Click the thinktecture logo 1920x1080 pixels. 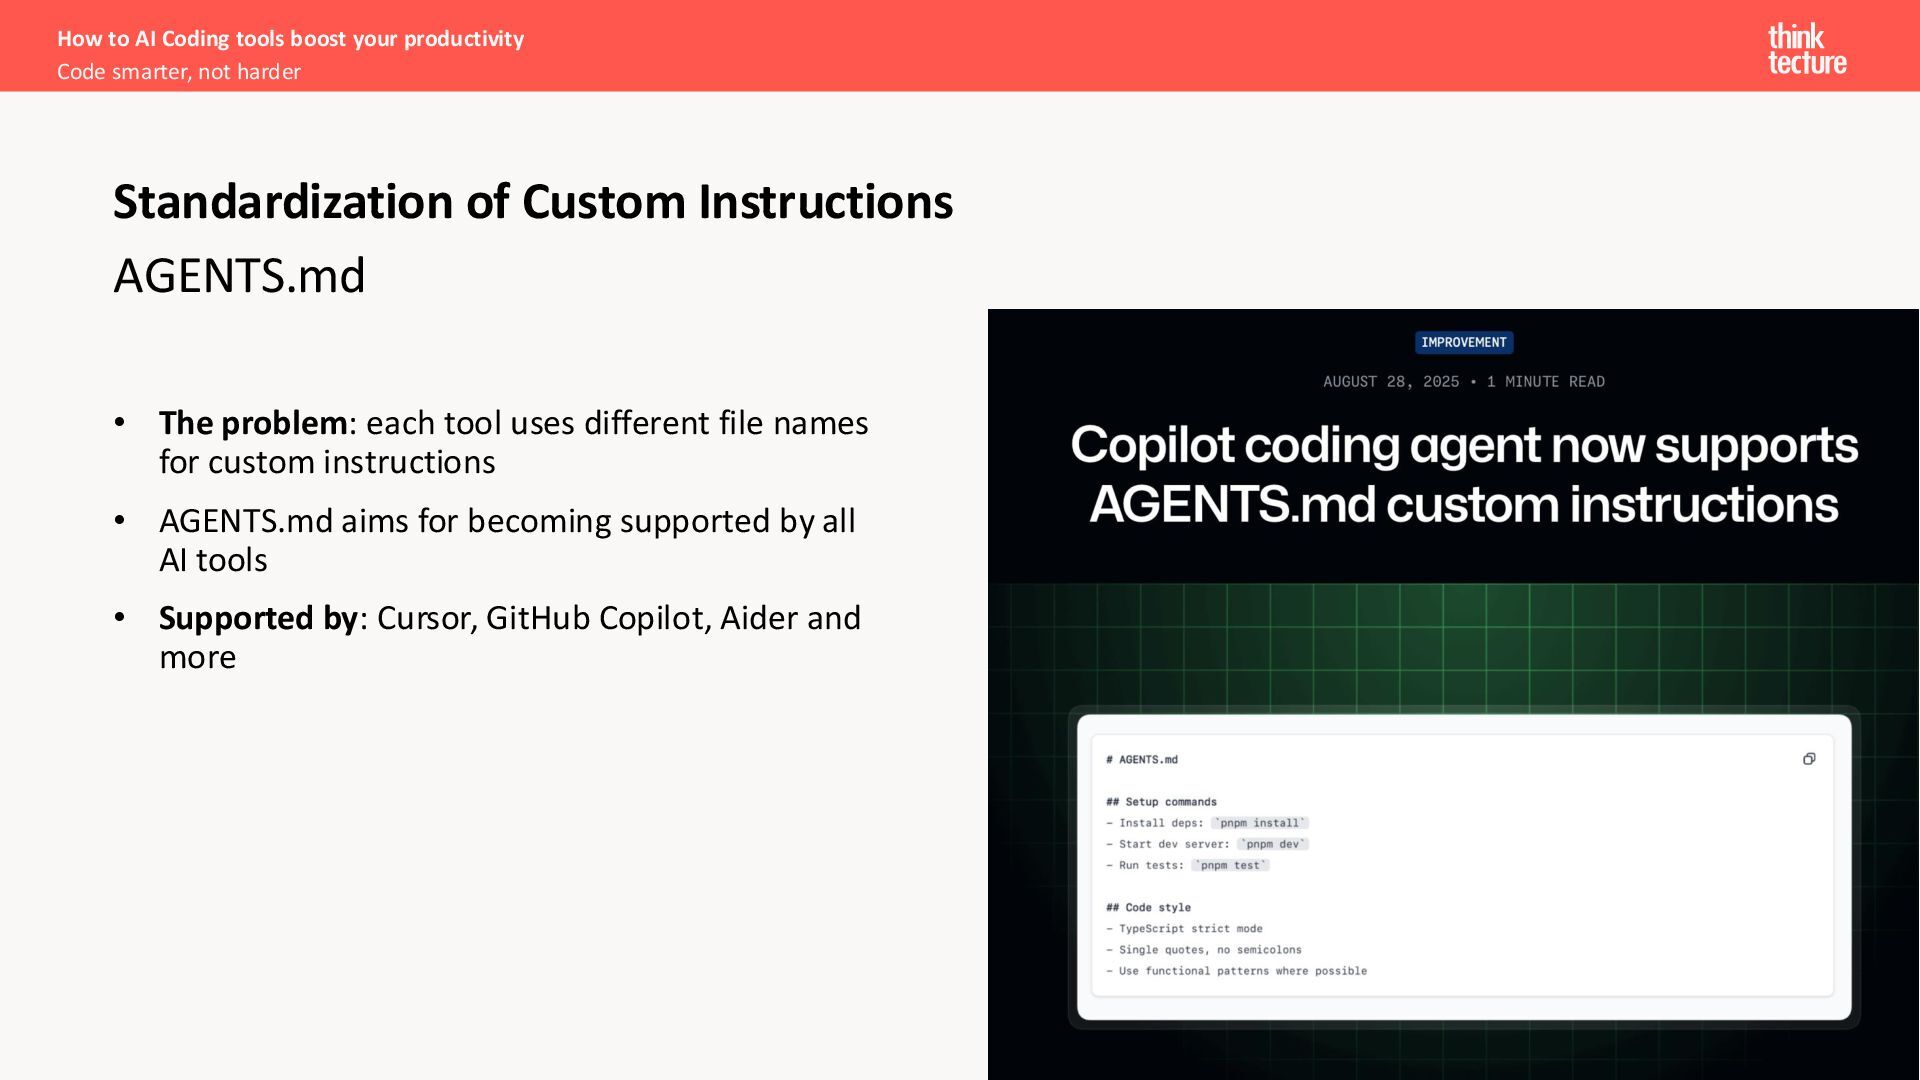[x=1806, y=49]
